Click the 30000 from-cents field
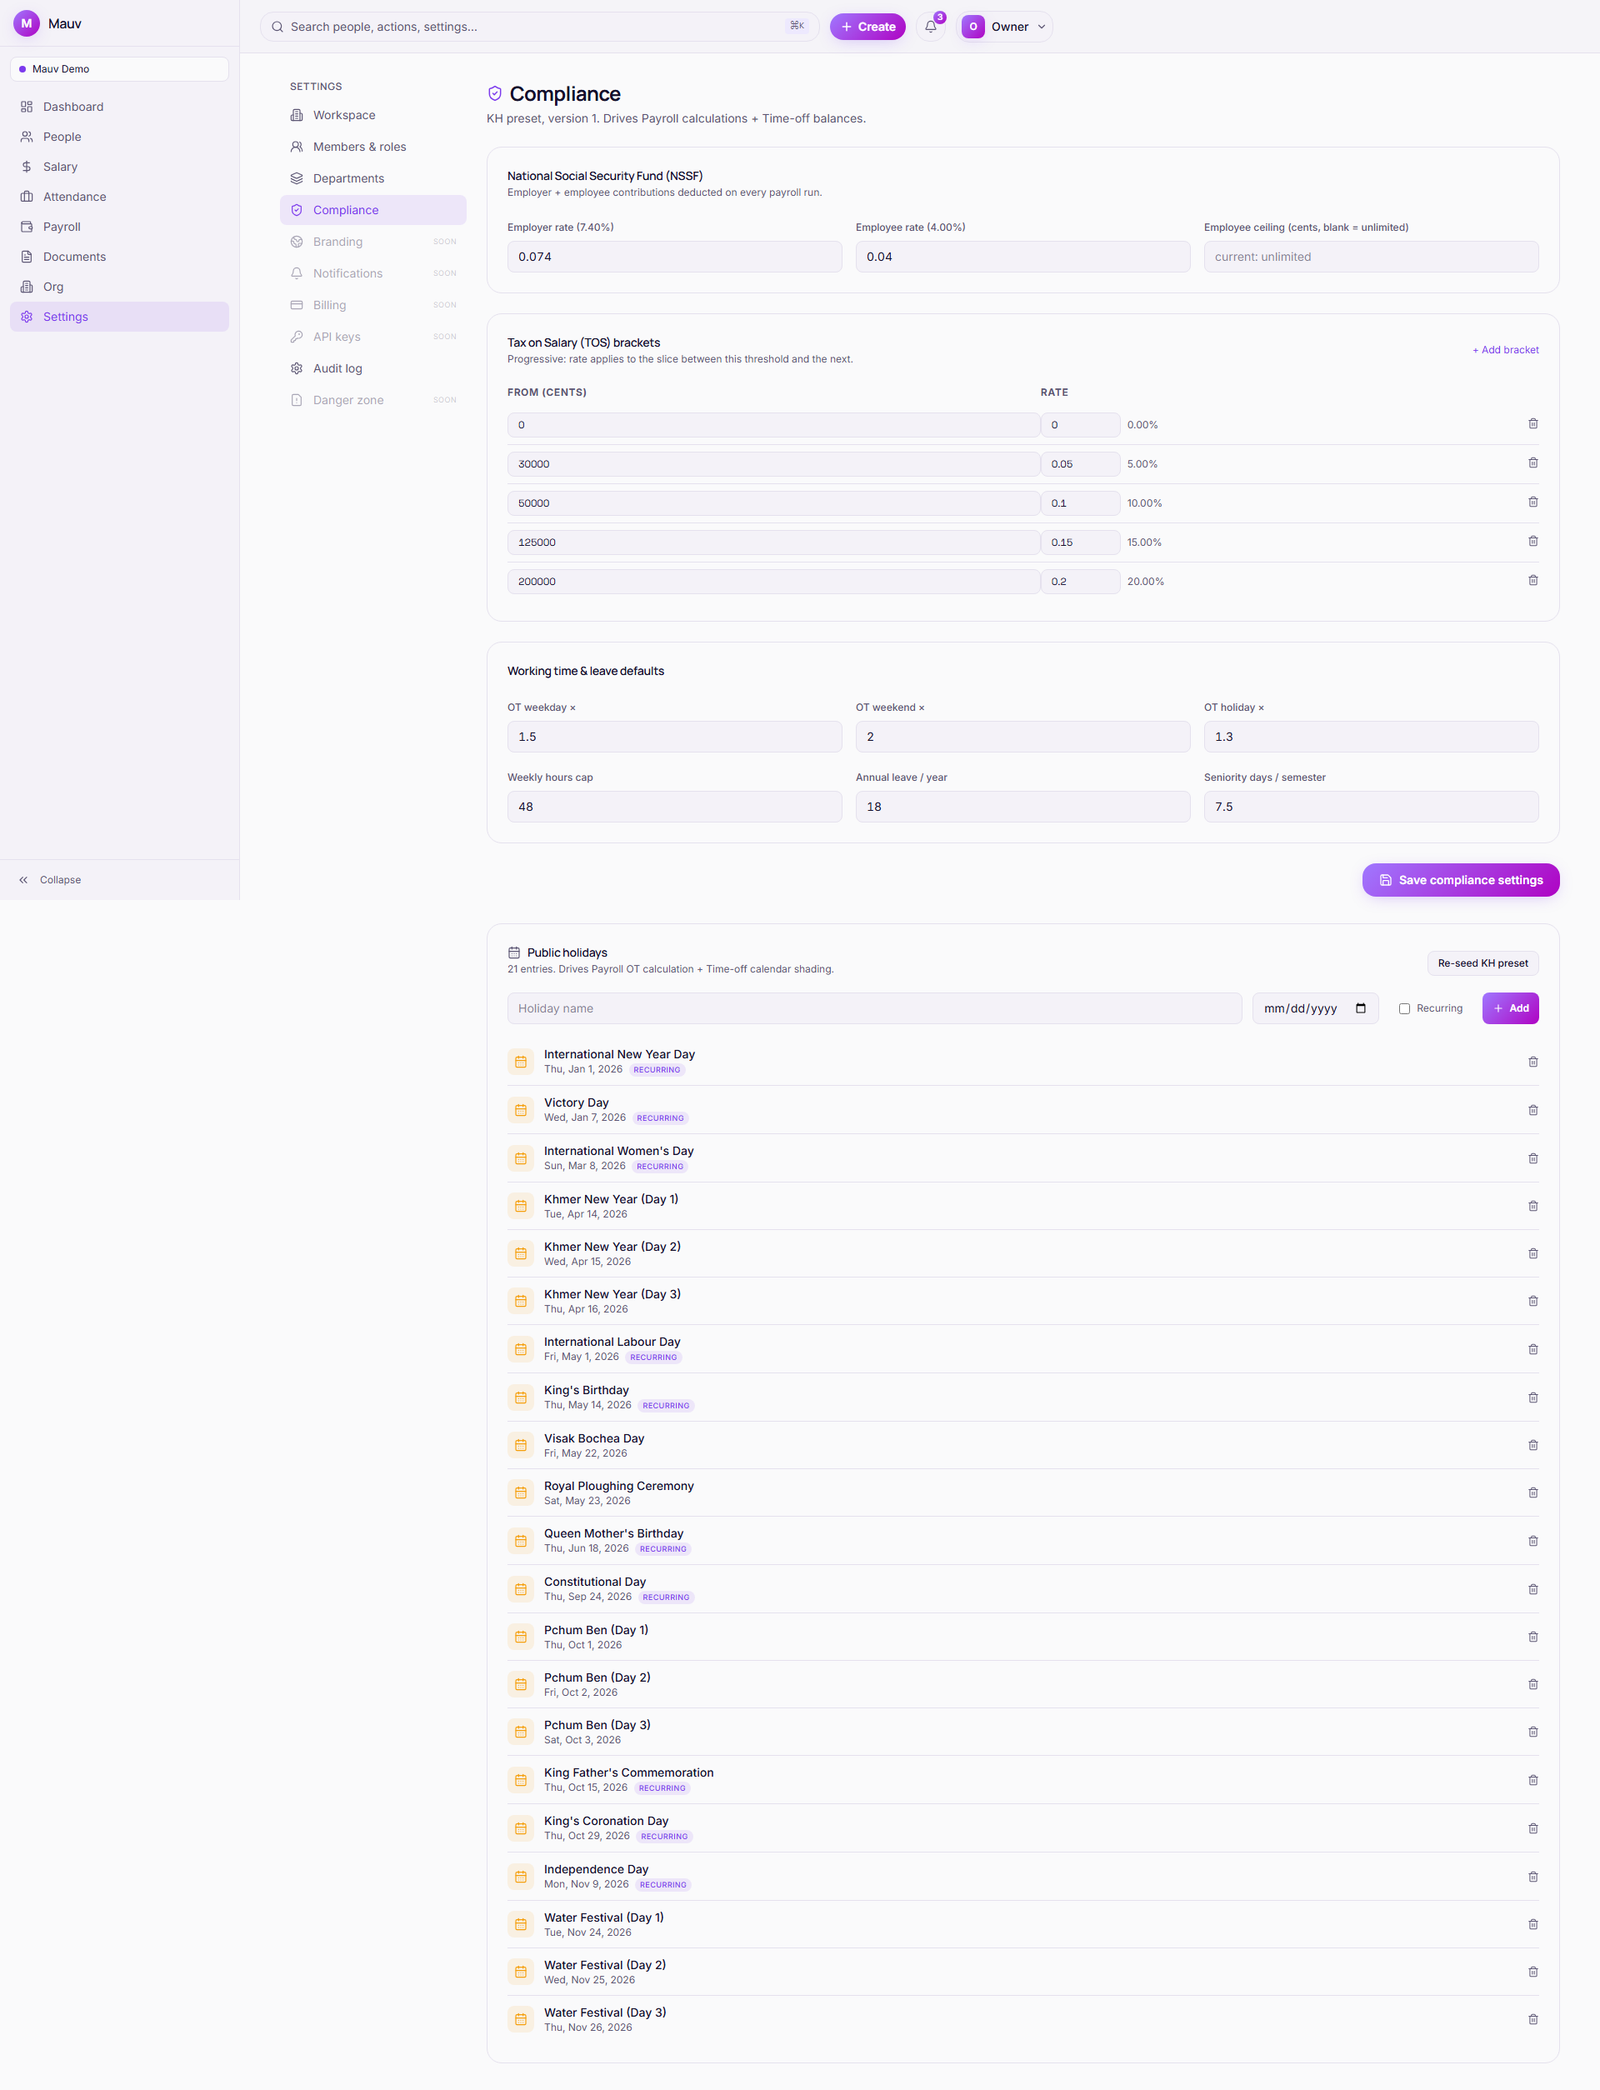The height and width of the screenshot is (2090, 1600). click(x=773, y=464)
